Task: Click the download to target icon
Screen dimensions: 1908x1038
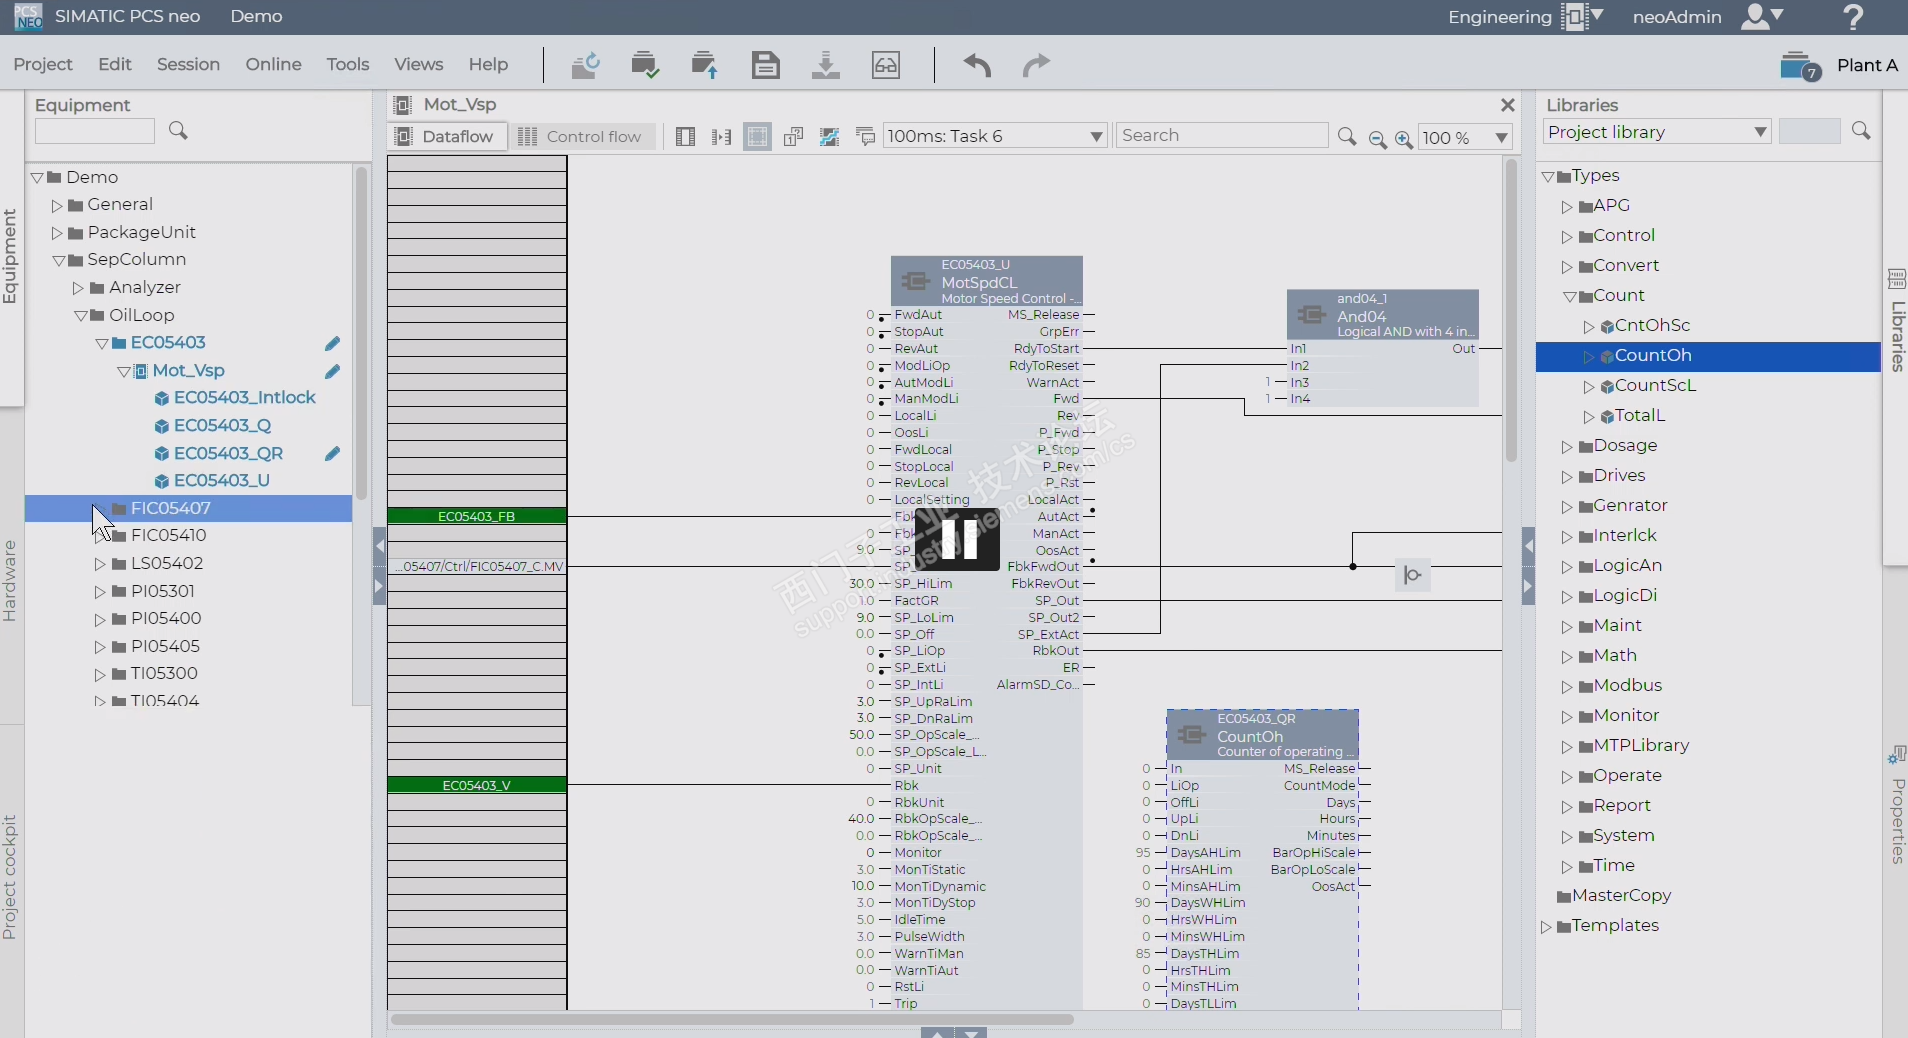Action: 825,66
